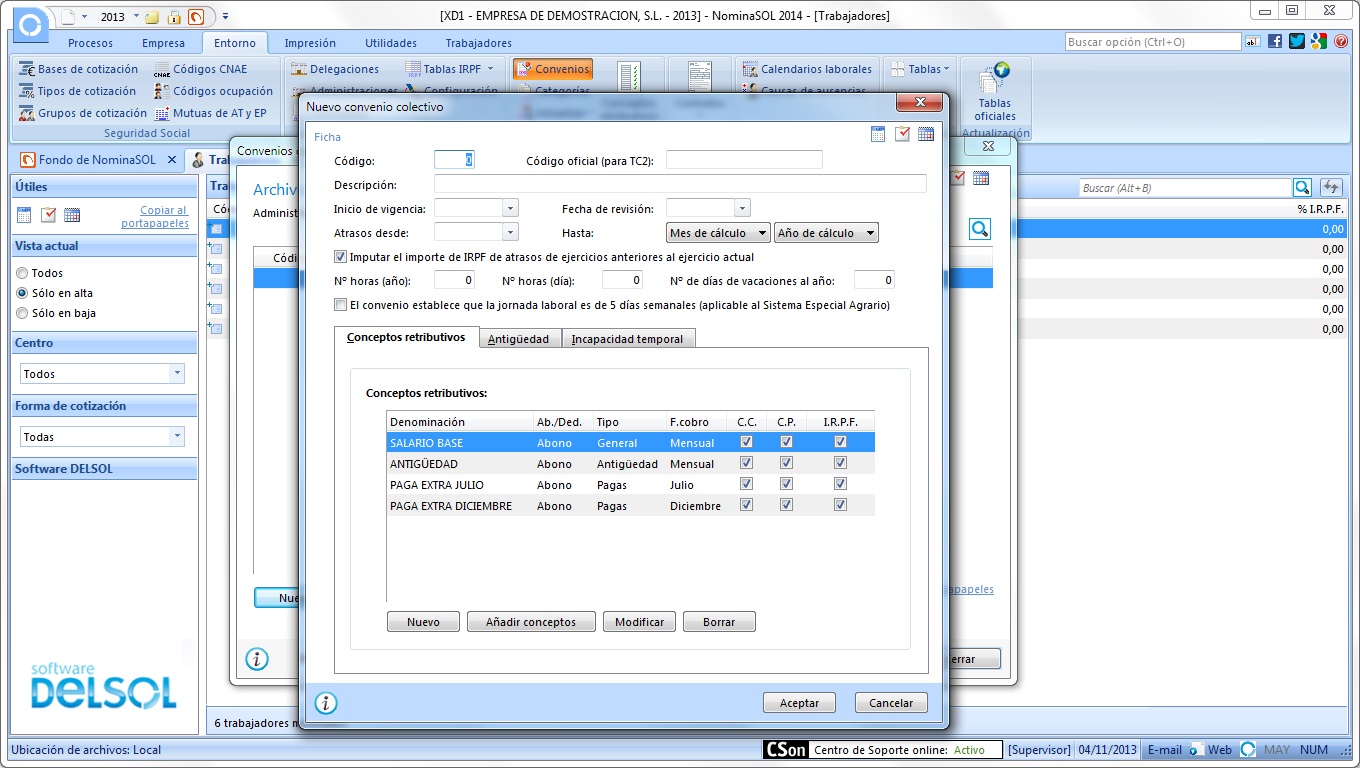The height and width of the screenshot is (768, 1360).
Task: Click the Buscar opción (Ctrl+O) field
Action: [x=1153, y=42]
